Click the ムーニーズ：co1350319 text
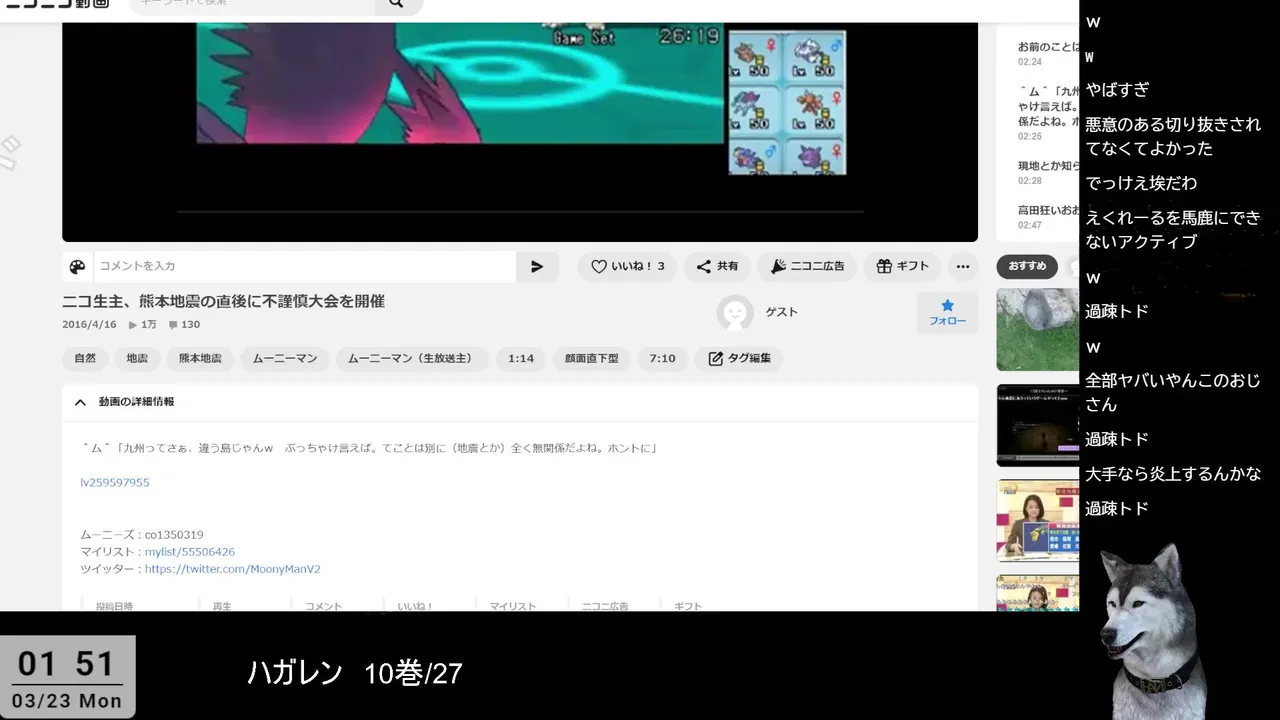The image size is (1280, 720). (x=142, y=535)
